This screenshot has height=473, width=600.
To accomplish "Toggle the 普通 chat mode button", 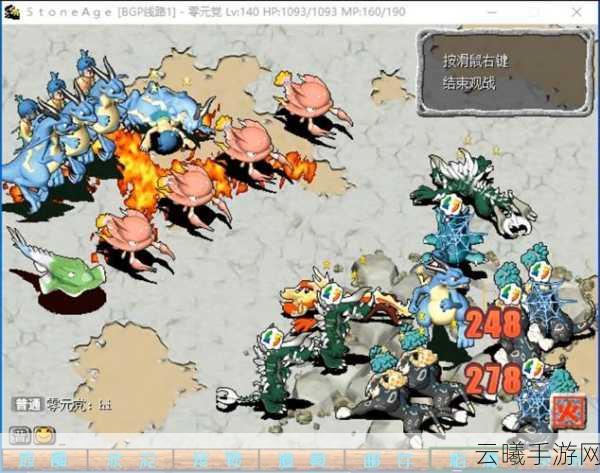I will (28, 404).
